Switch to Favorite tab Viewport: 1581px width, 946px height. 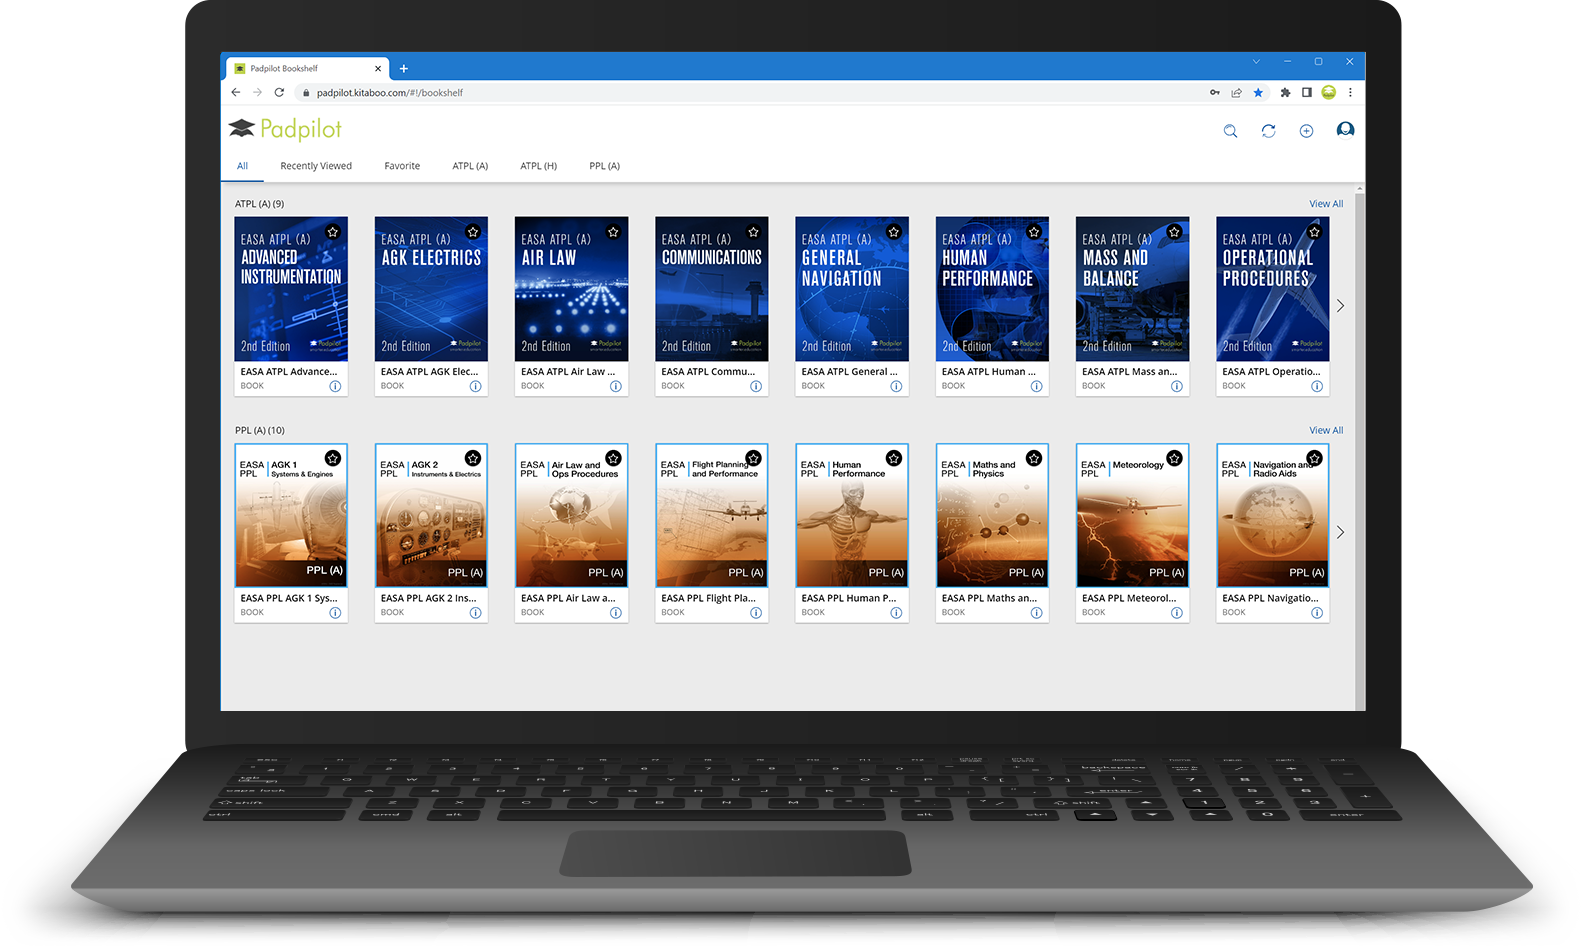tap(402, 166)
